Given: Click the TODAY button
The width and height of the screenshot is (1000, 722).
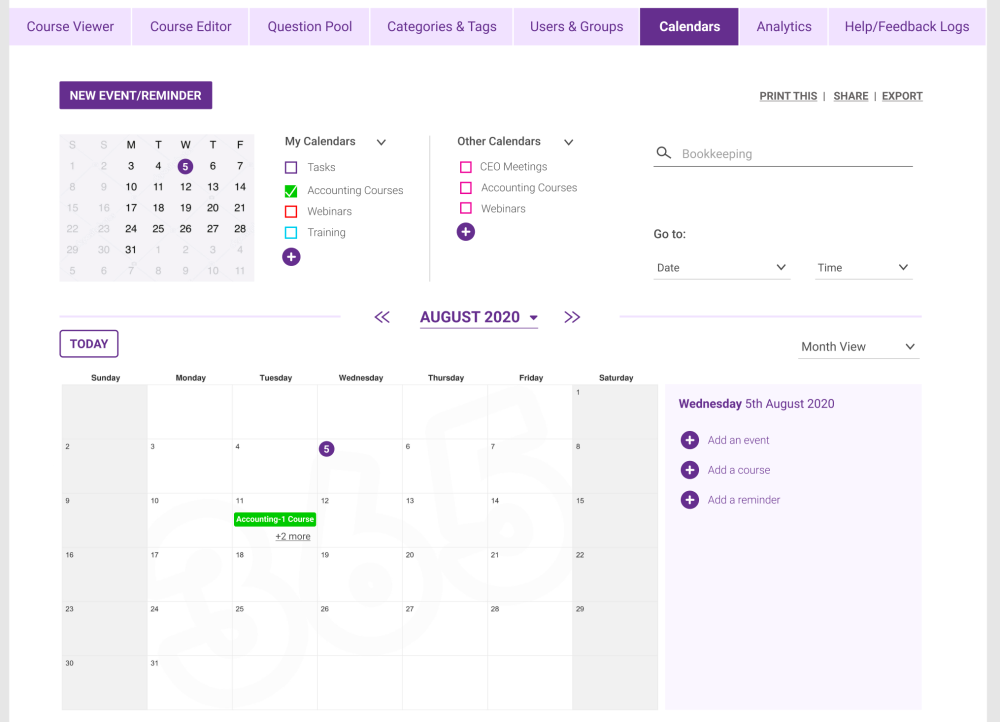Looking at the screenshot, I should (x=89, y=344).
